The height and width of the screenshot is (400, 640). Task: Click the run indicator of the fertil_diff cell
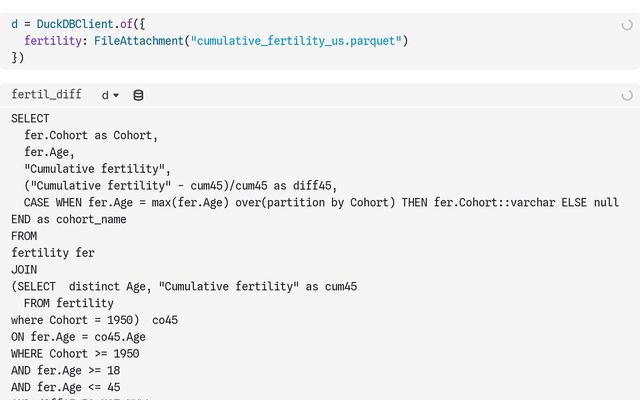(627, 95)
